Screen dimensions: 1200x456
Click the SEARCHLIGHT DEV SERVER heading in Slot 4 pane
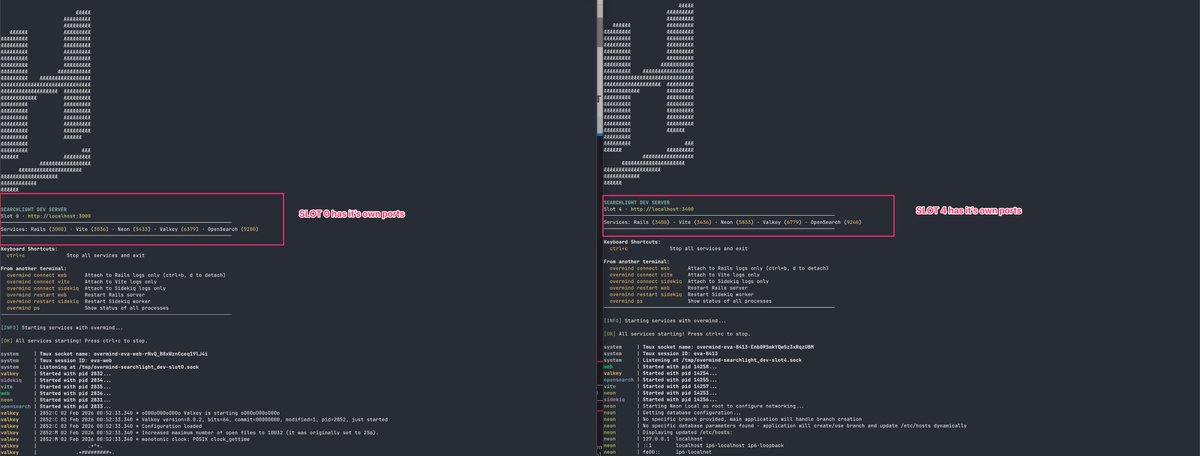tap(636, 203)
